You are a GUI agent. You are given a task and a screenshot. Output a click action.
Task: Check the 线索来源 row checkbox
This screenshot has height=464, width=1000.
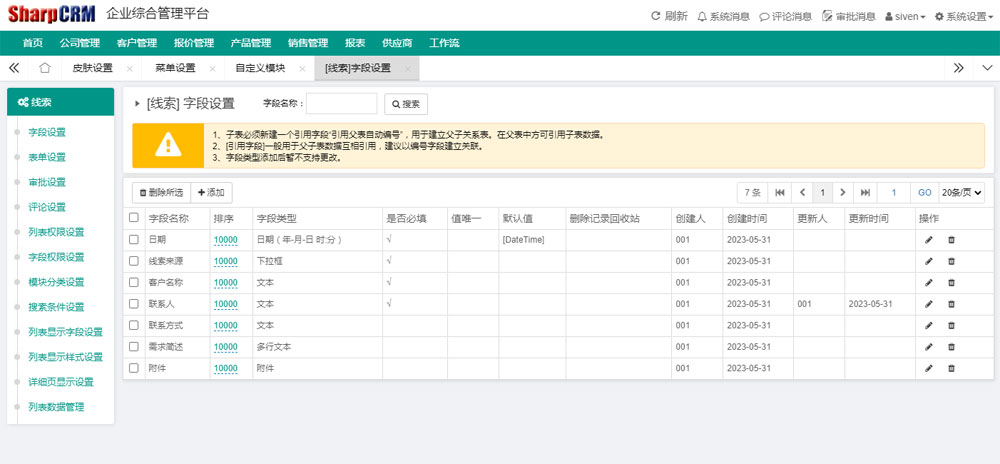[x=134, y=261]
